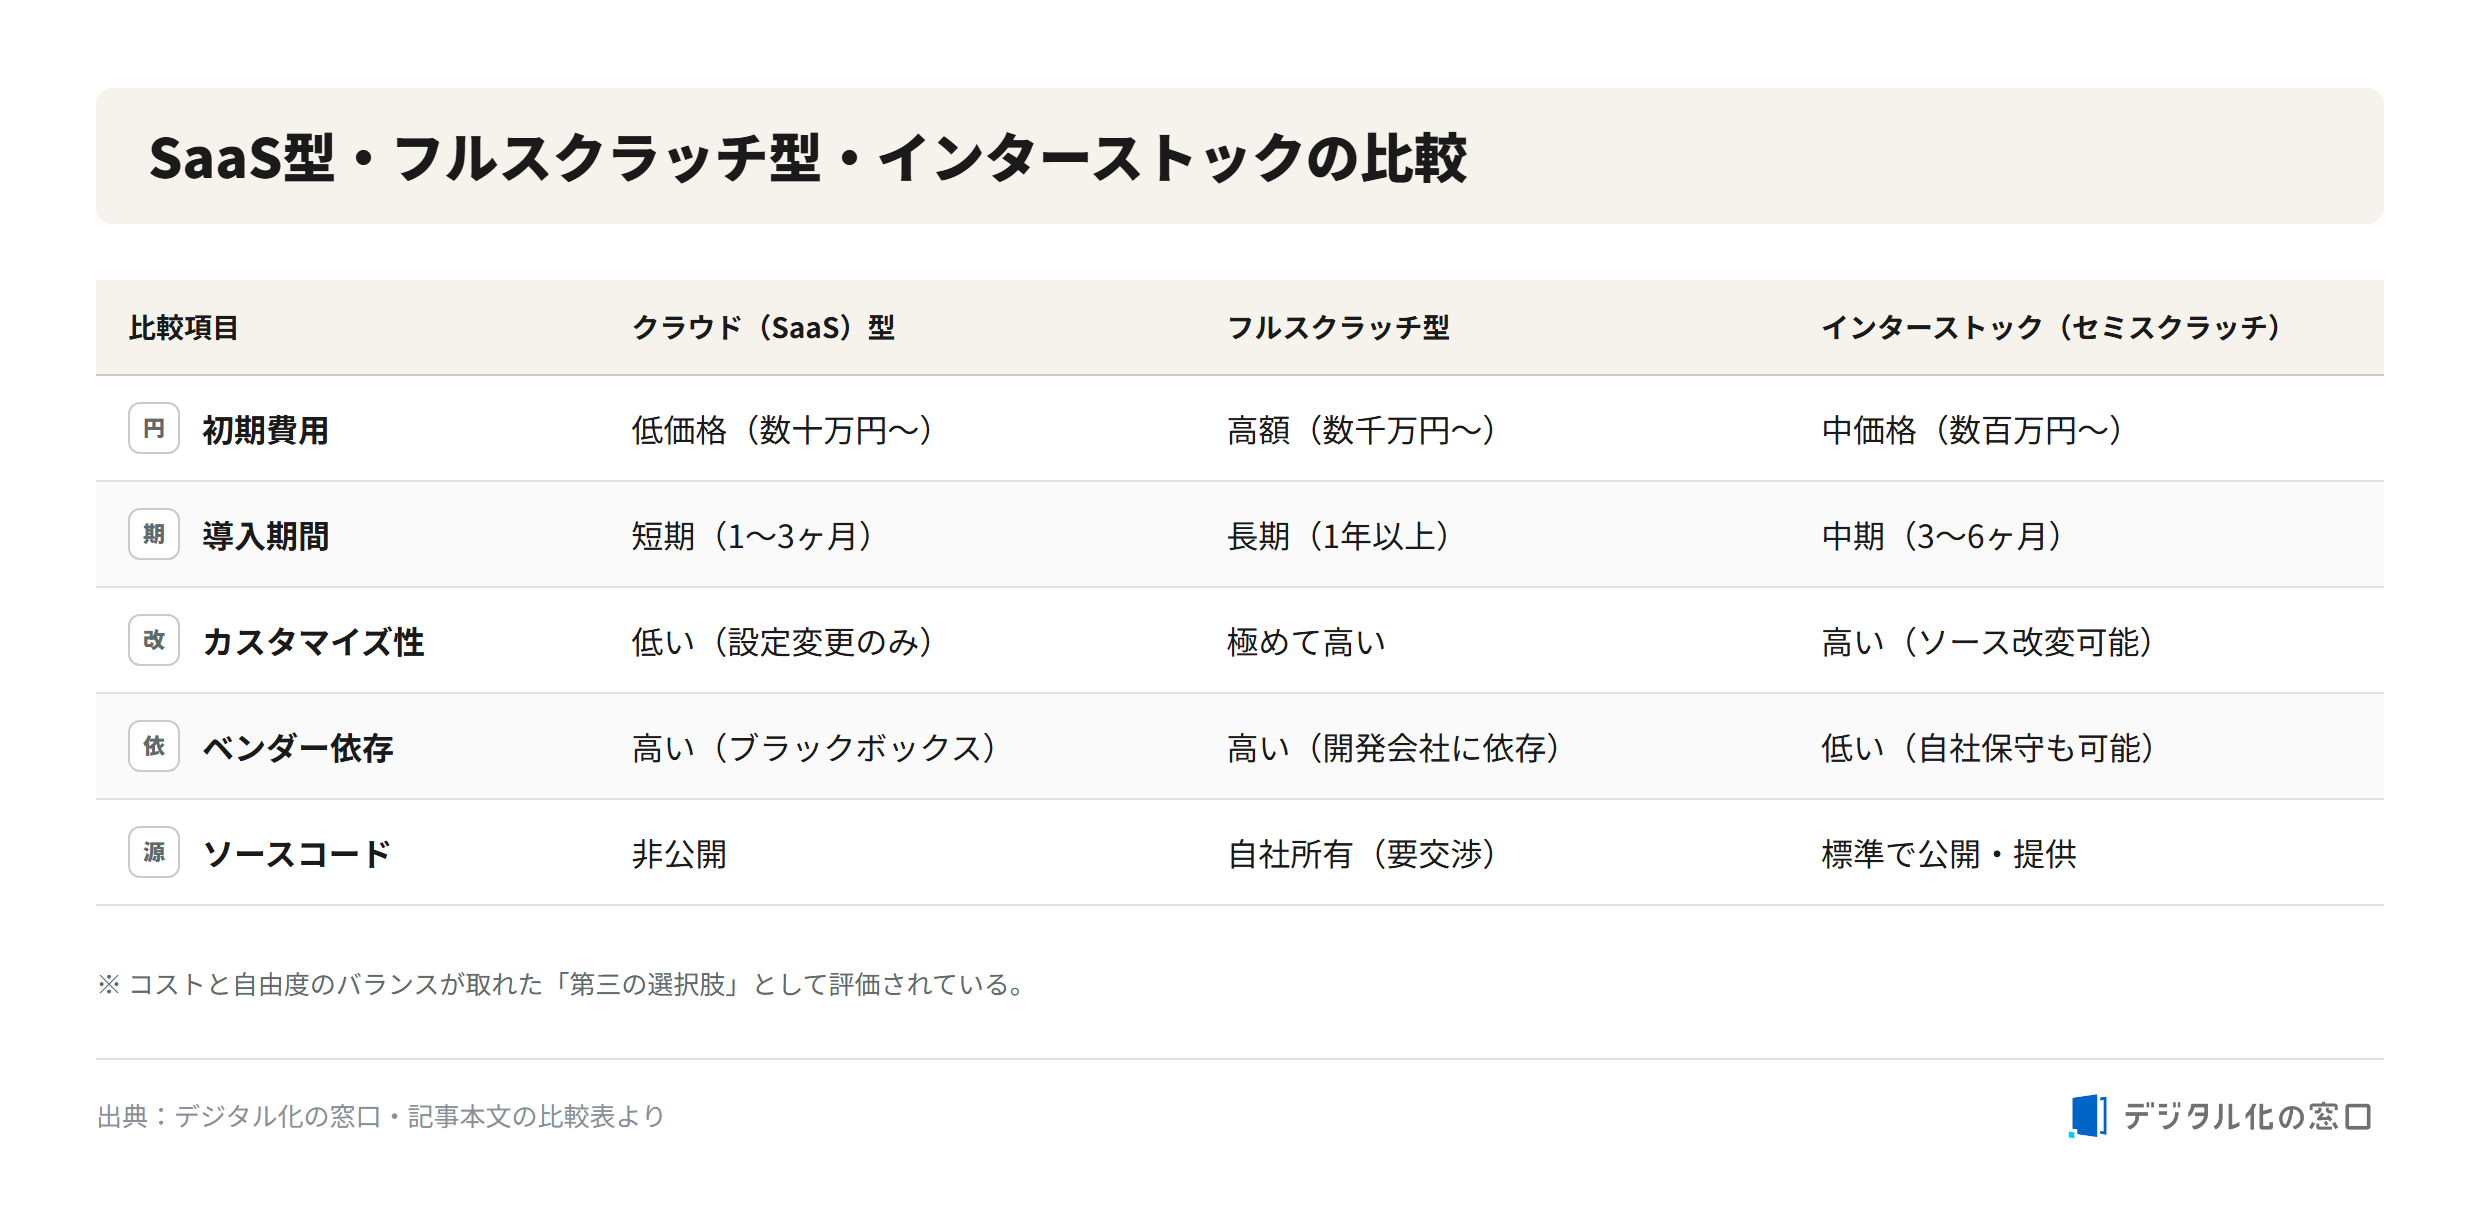This screenshot has width=2480, height=1232.
Task: Click the 改 icon beside カスタマイズ性
Action: tap(154, 640)
